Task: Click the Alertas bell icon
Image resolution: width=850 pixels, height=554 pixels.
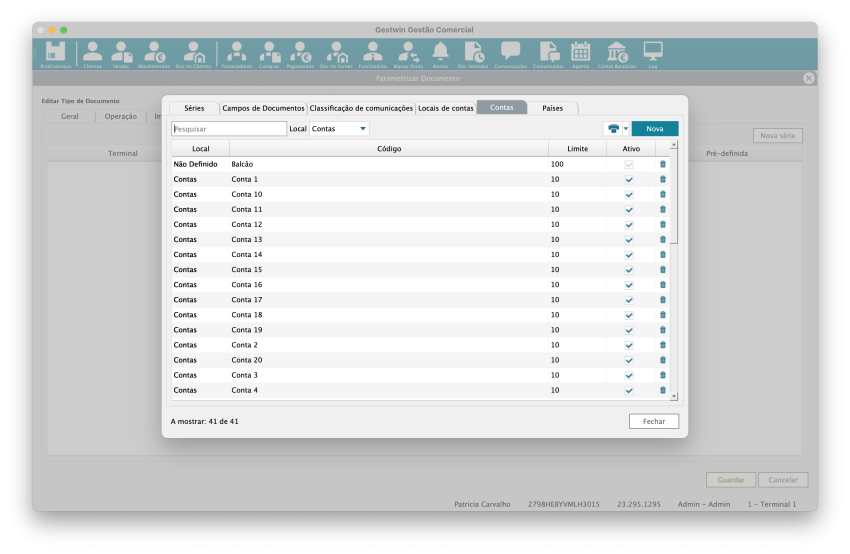Action: [440, 54]
